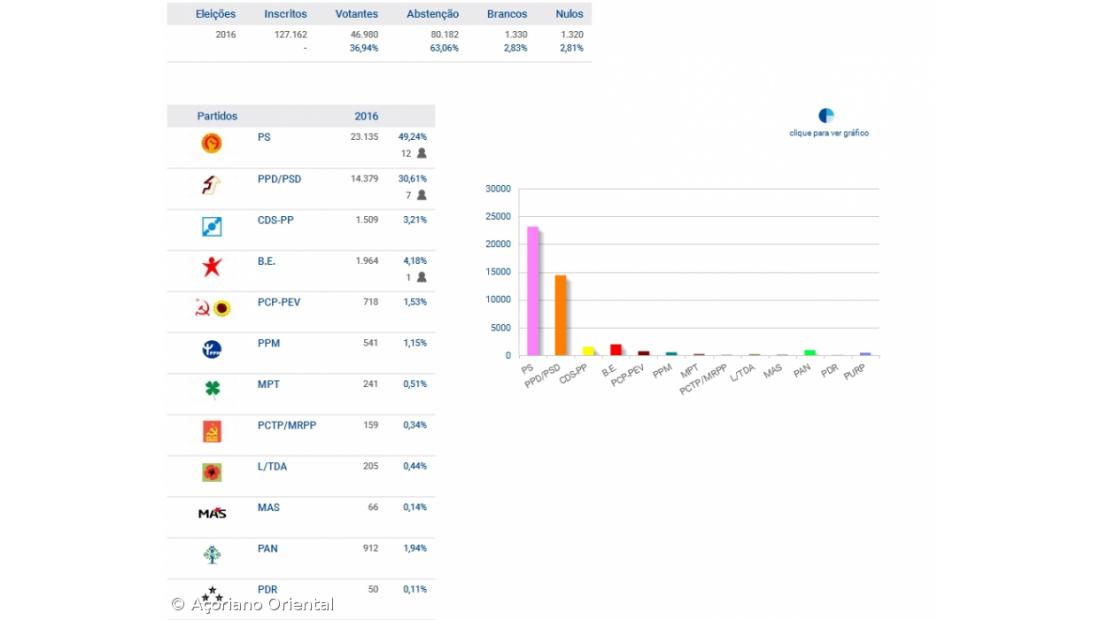The image size is (1100, 620).
Task: Click the MPT green clover logo
Action: tap(211, 389)
